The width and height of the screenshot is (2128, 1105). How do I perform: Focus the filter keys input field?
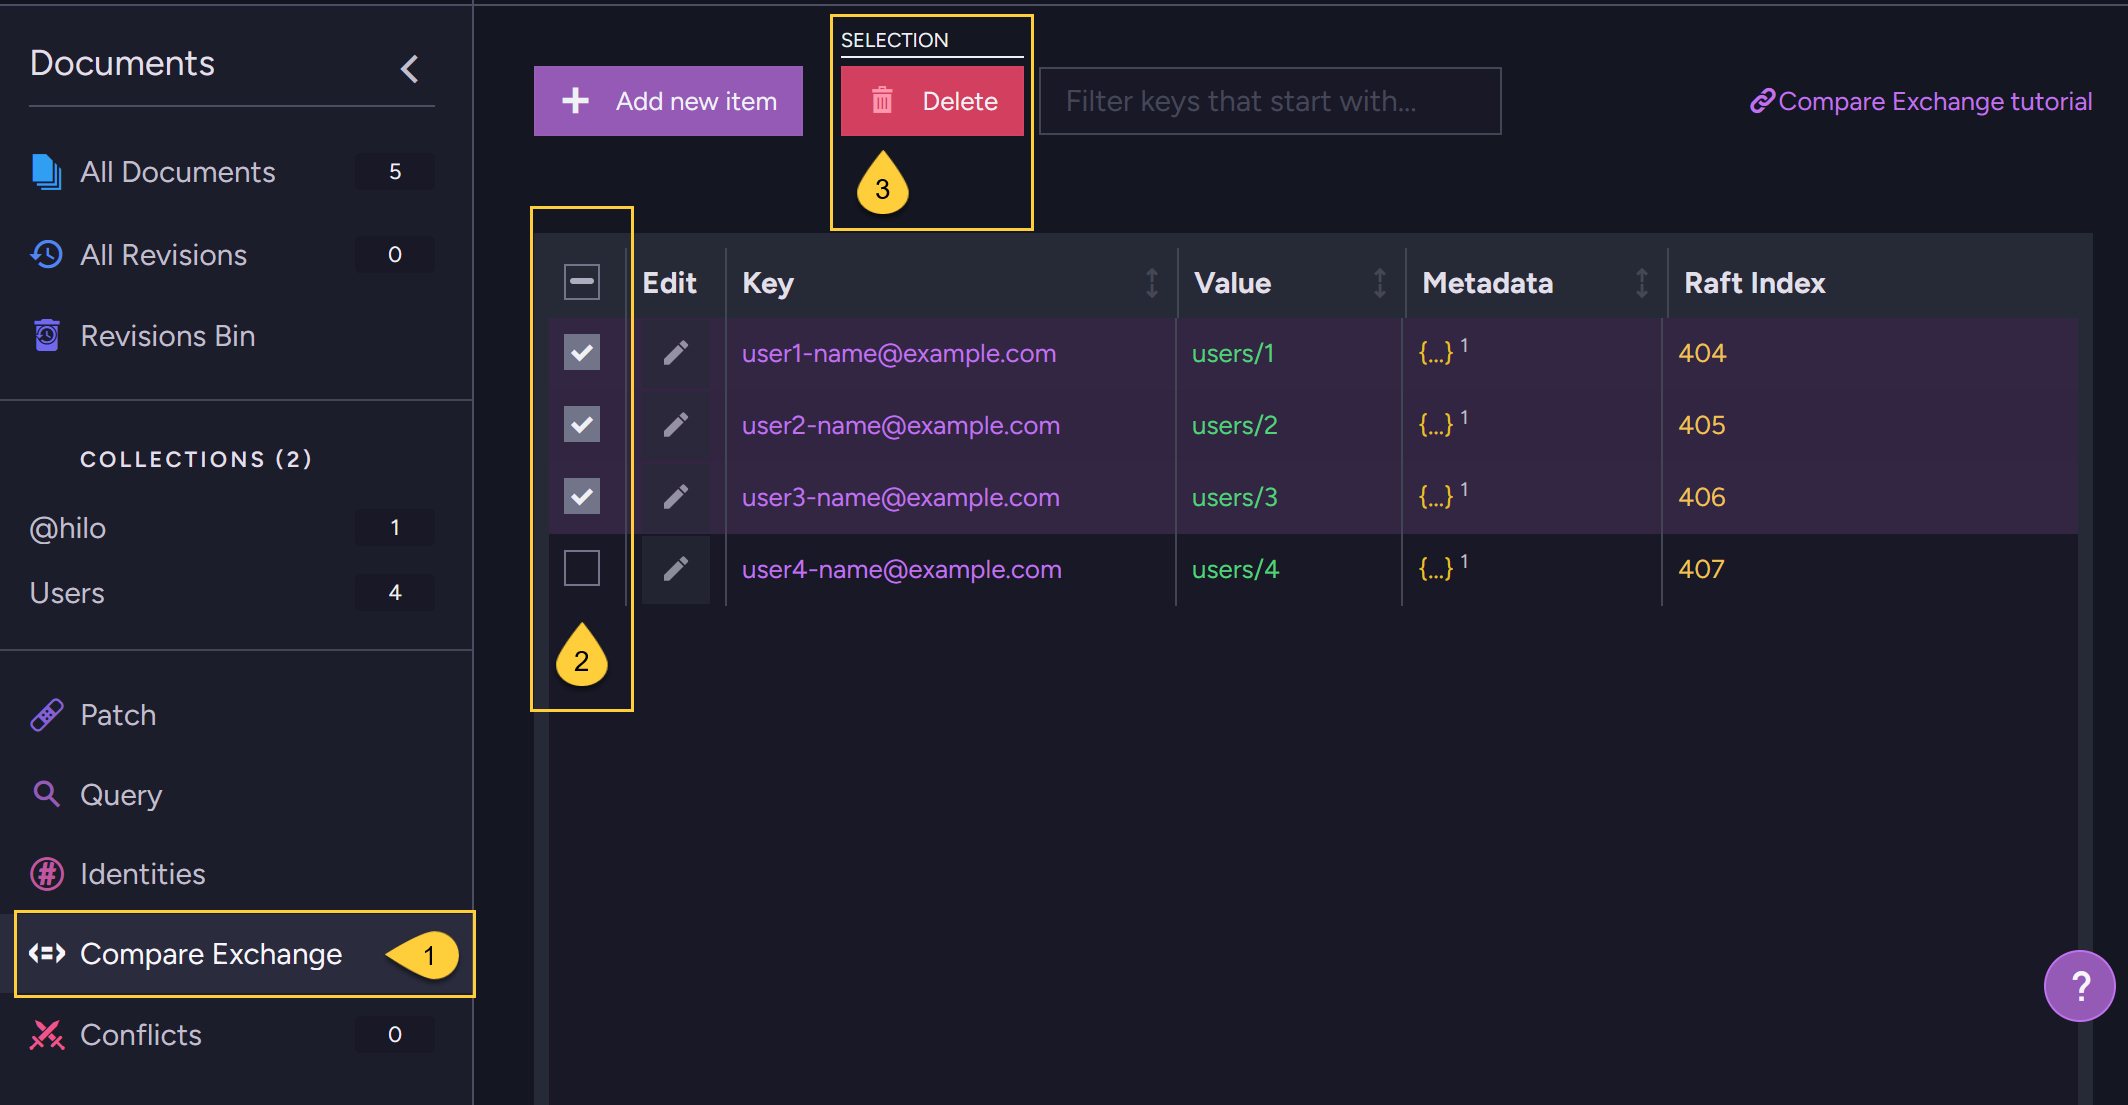(1270, 101)
